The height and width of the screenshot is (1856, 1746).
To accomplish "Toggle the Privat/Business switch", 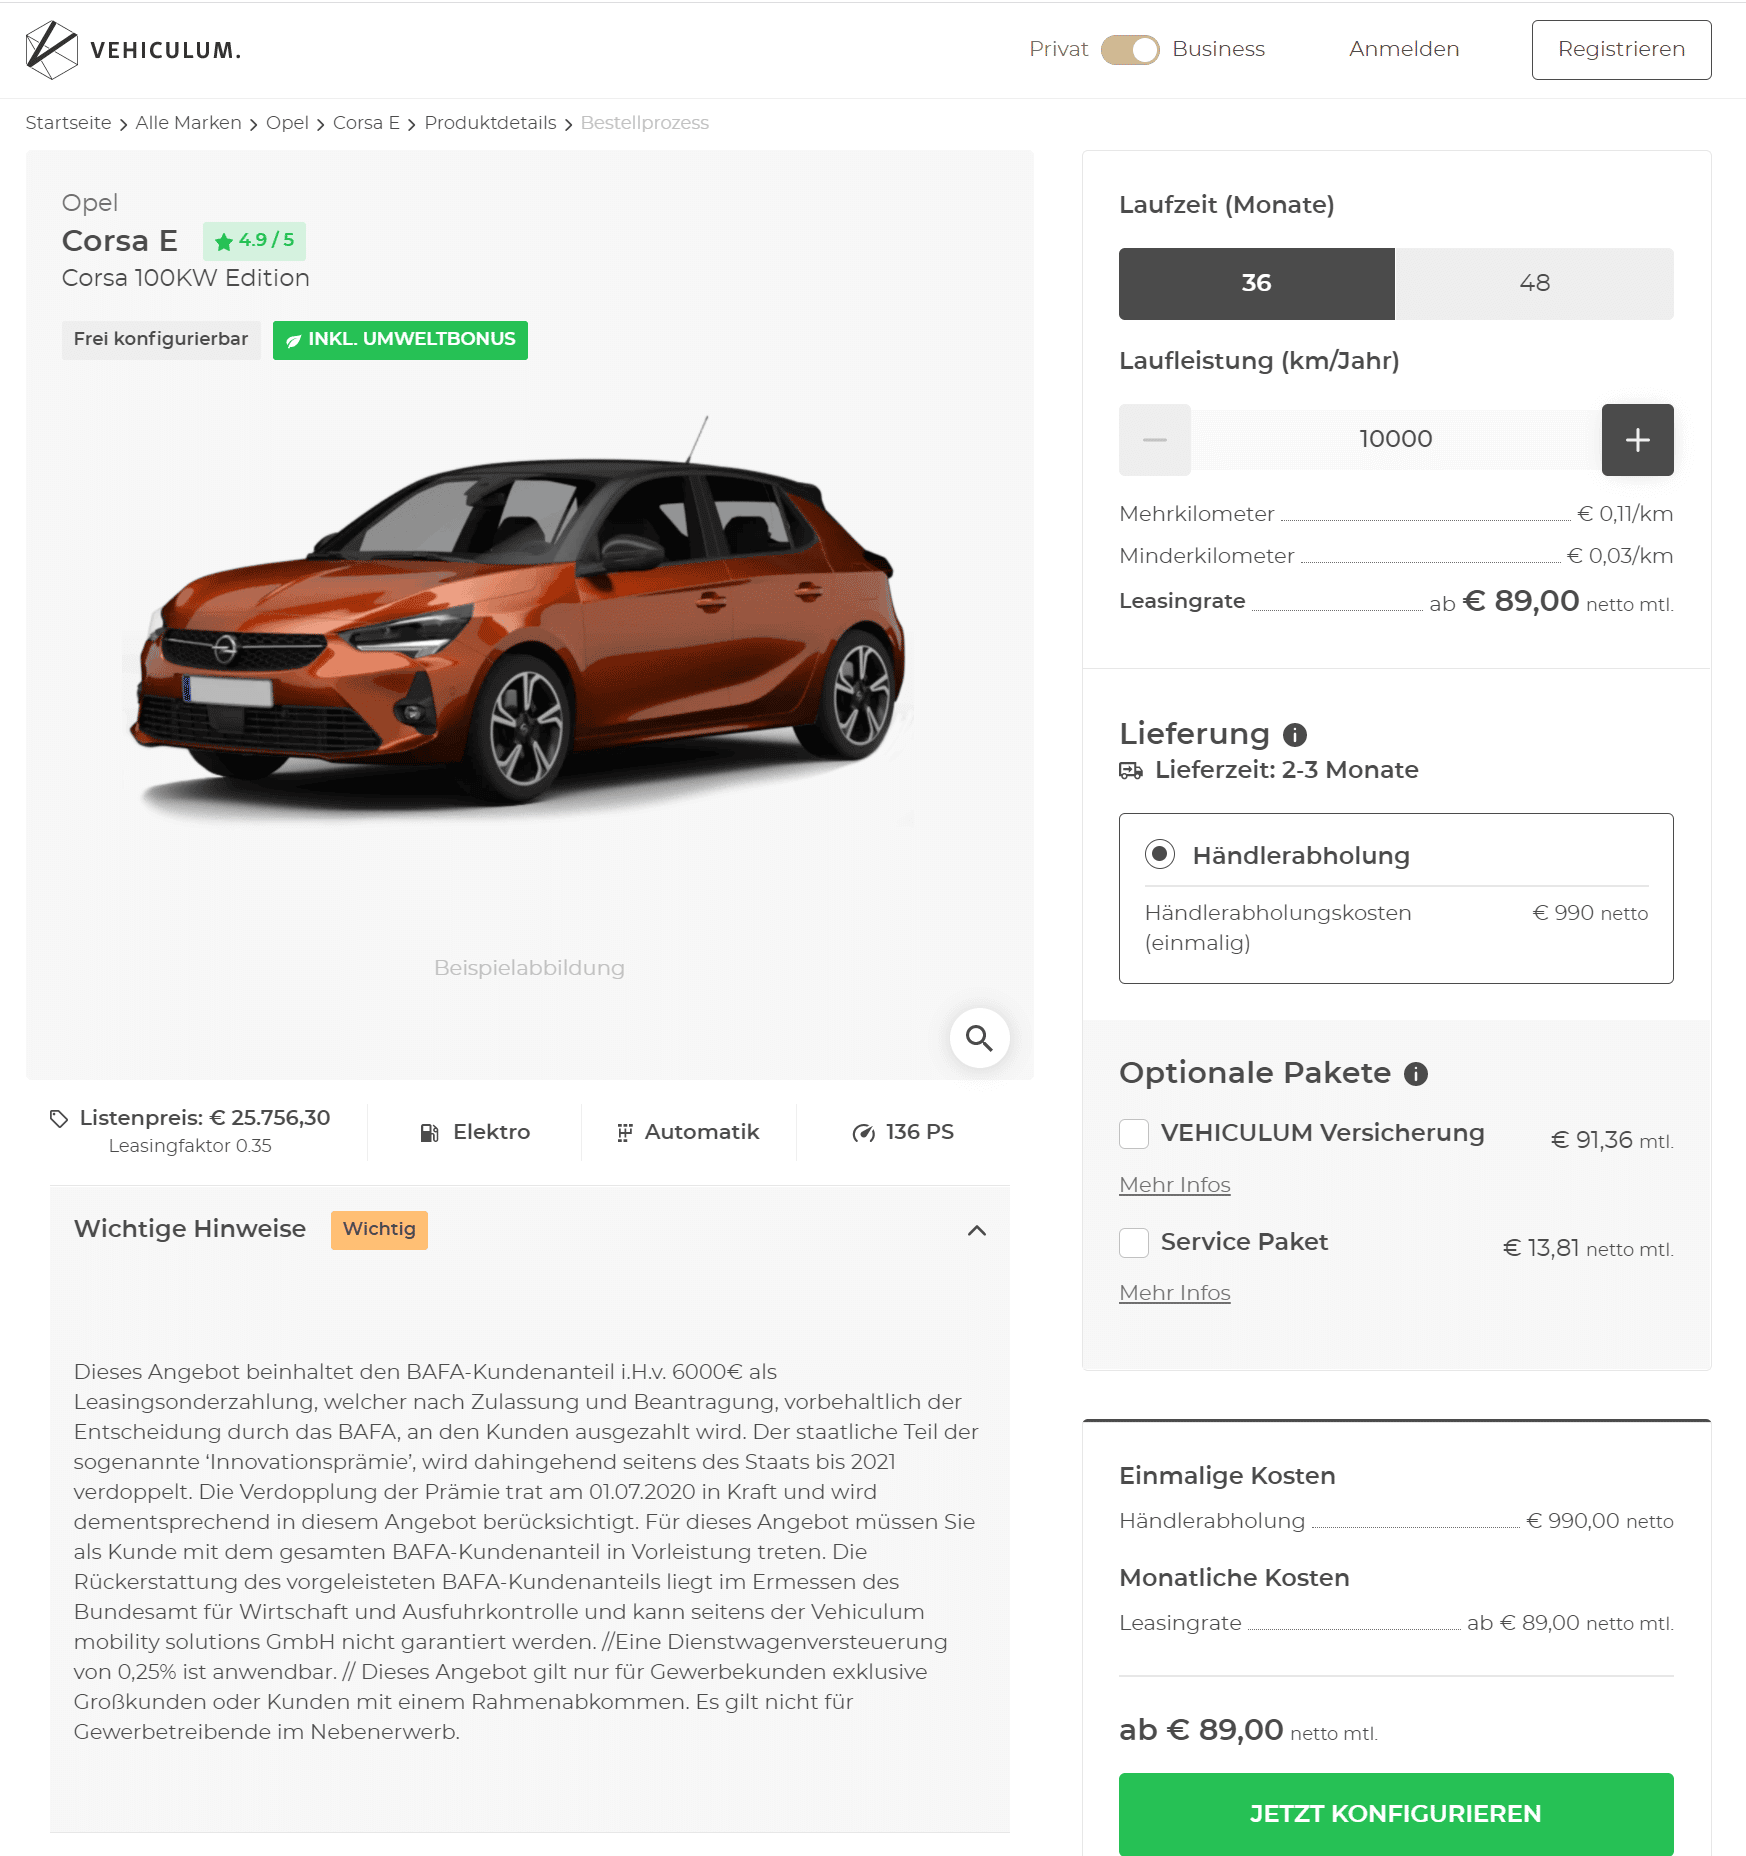I will tap(1130, 49).
